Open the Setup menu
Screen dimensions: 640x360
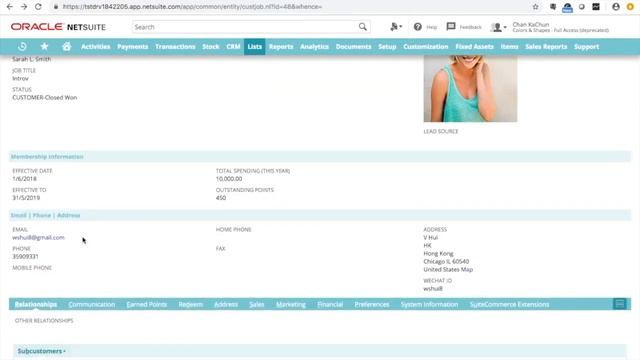[387, 47]
